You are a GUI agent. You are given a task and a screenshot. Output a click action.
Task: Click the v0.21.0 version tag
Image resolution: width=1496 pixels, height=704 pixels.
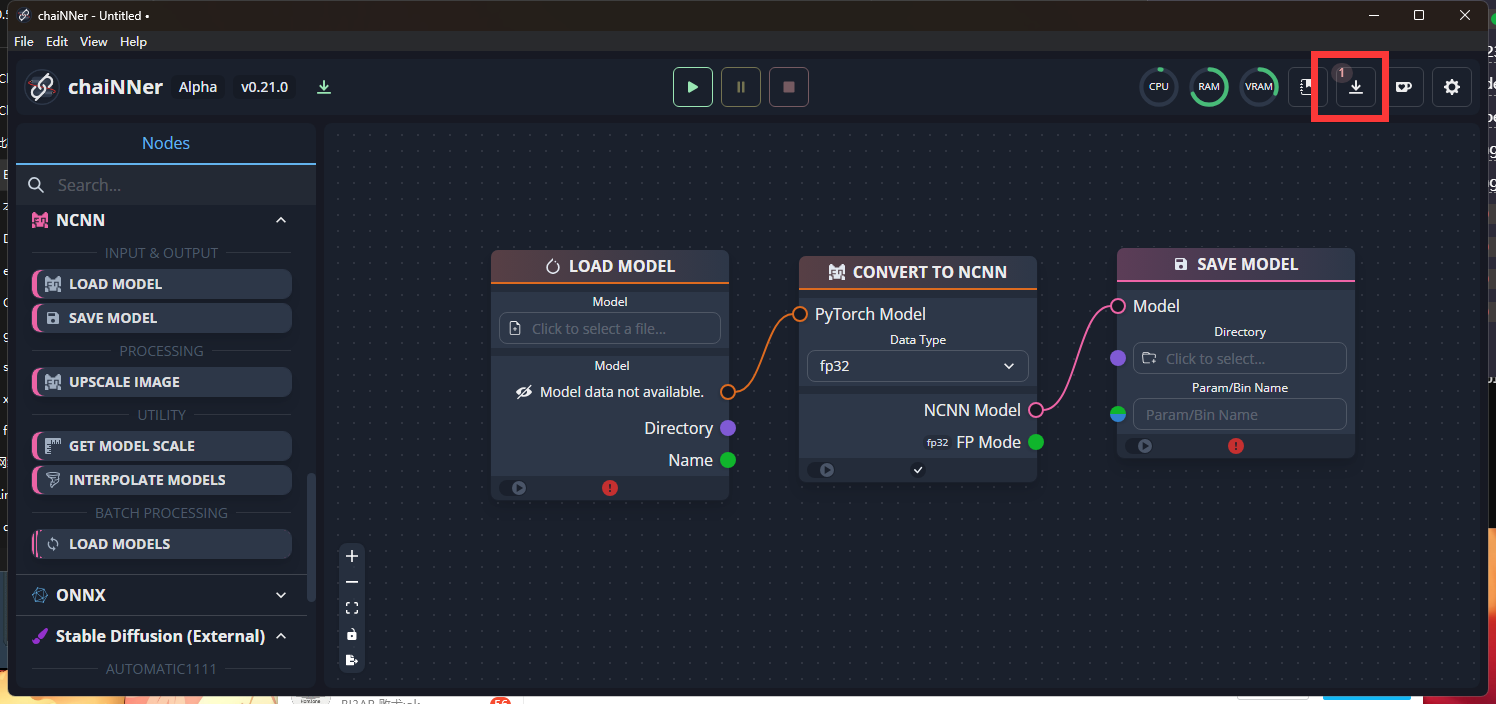[x=264, y=87]
